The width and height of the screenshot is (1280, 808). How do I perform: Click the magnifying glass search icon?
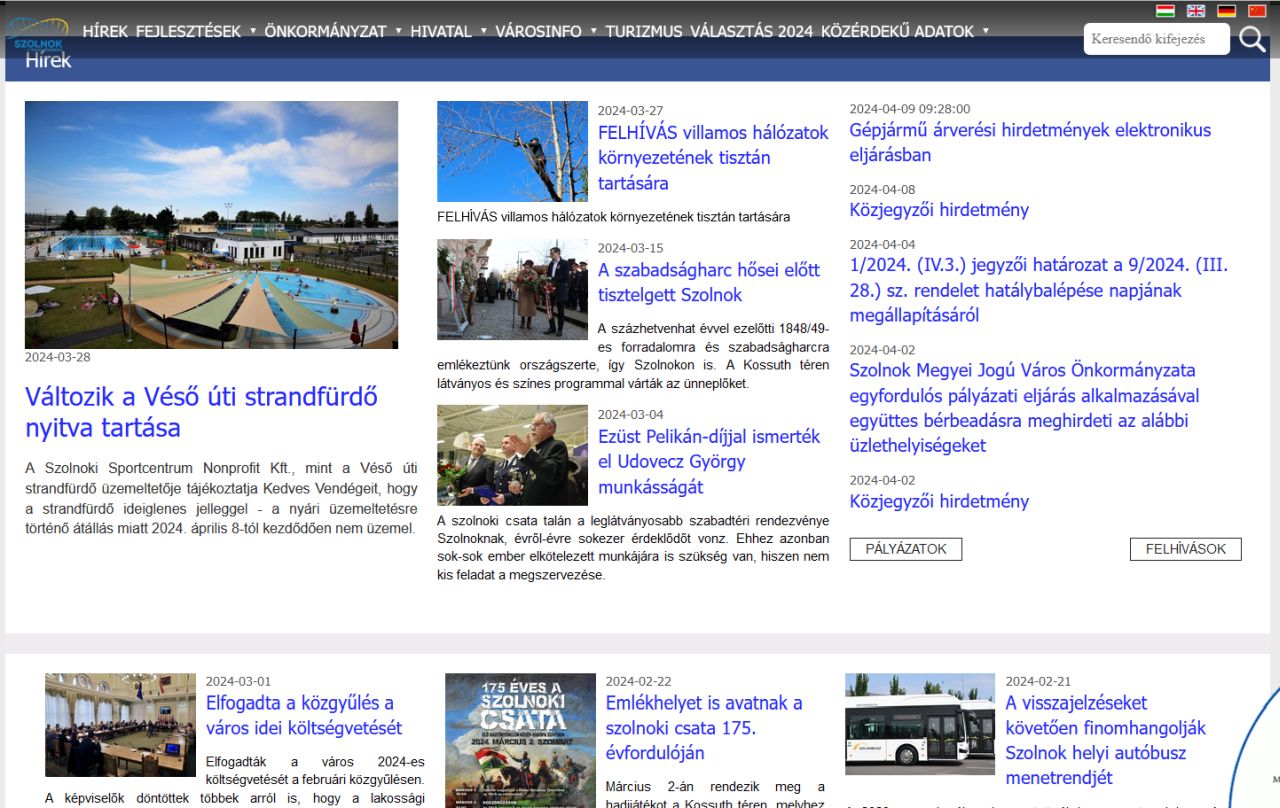(x=1252, y=39)
